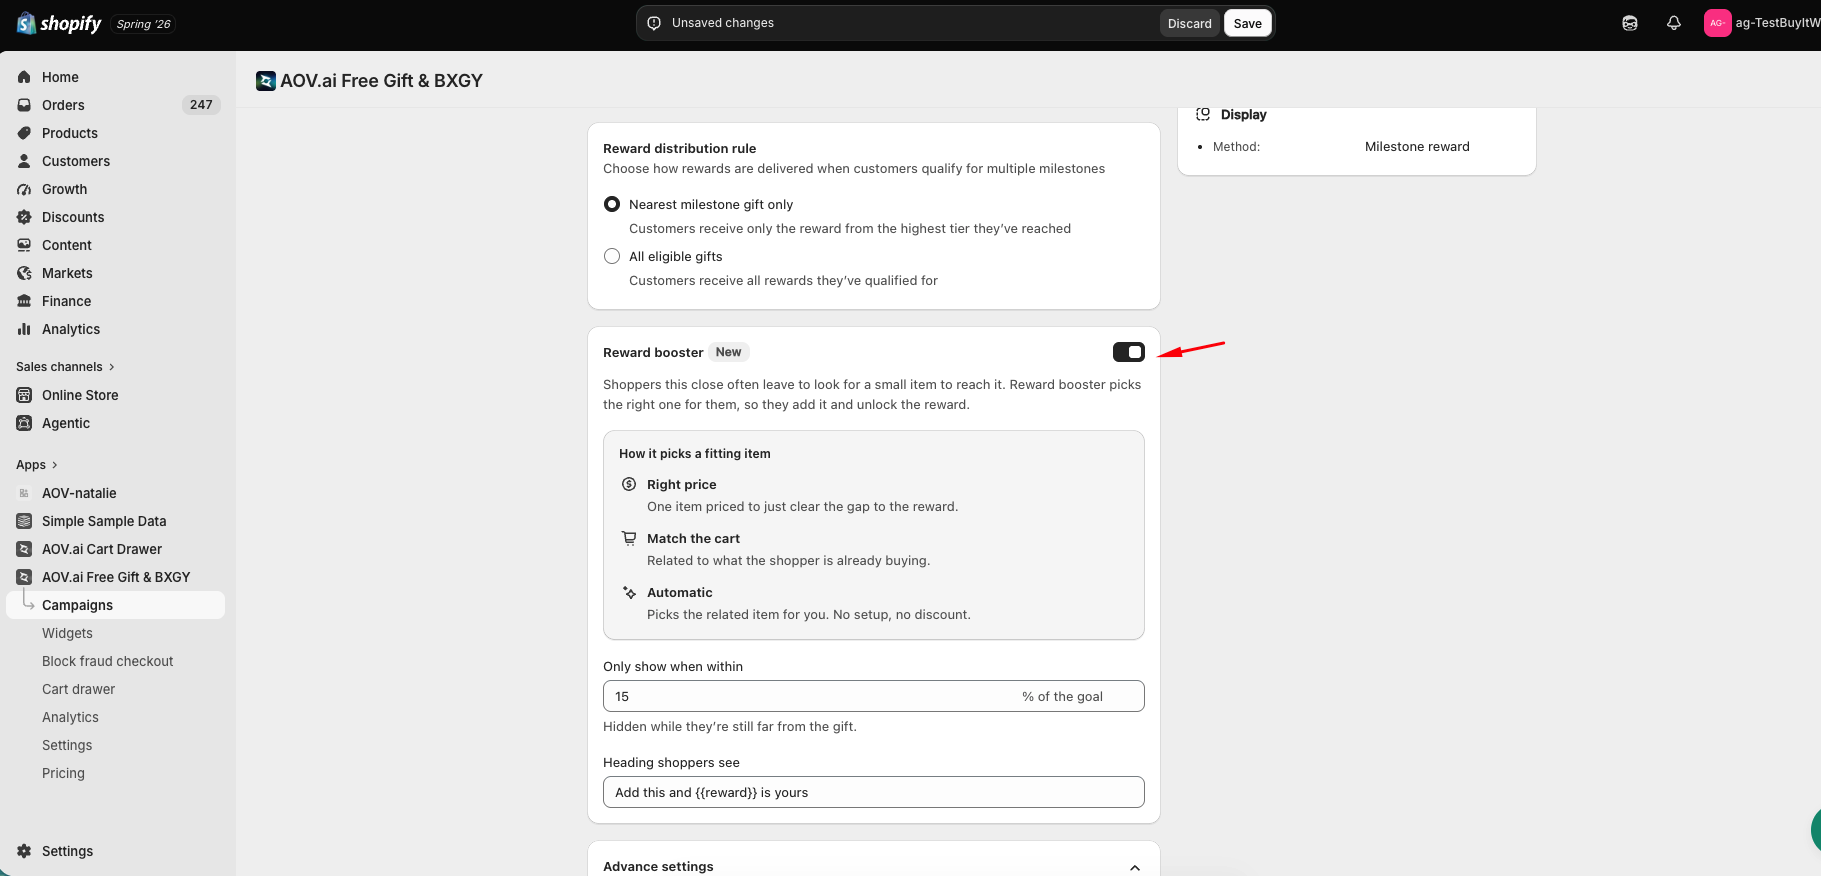Image resolution: width=1821 pixels, height=876 pixels.
Task: Click the Analytics bar chart icon
Action: pyautogui.click(x=24, y=329)
